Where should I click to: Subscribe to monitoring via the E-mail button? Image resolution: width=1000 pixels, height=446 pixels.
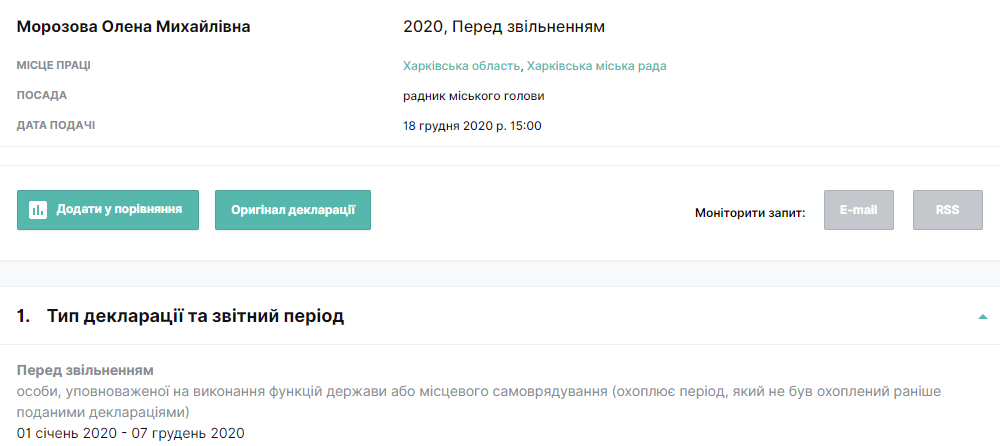[x=858, y=210]
